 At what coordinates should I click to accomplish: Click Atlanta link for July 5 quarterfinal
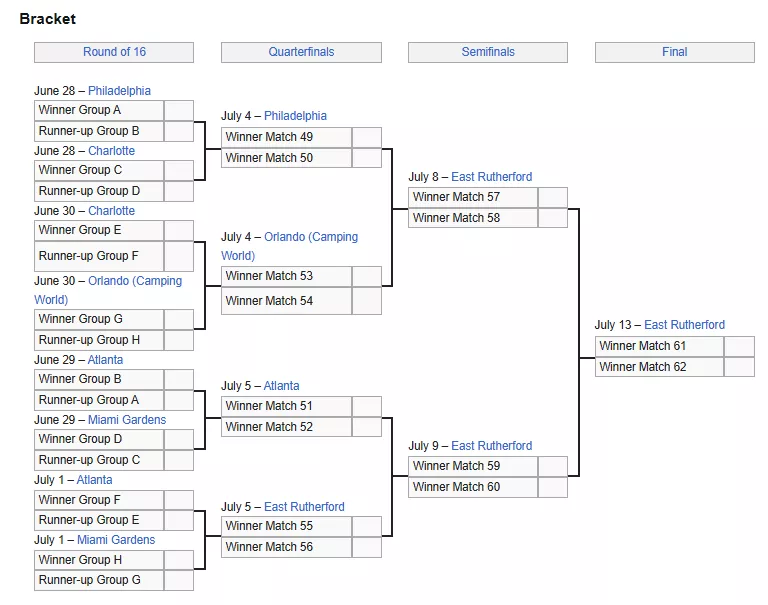281,386
